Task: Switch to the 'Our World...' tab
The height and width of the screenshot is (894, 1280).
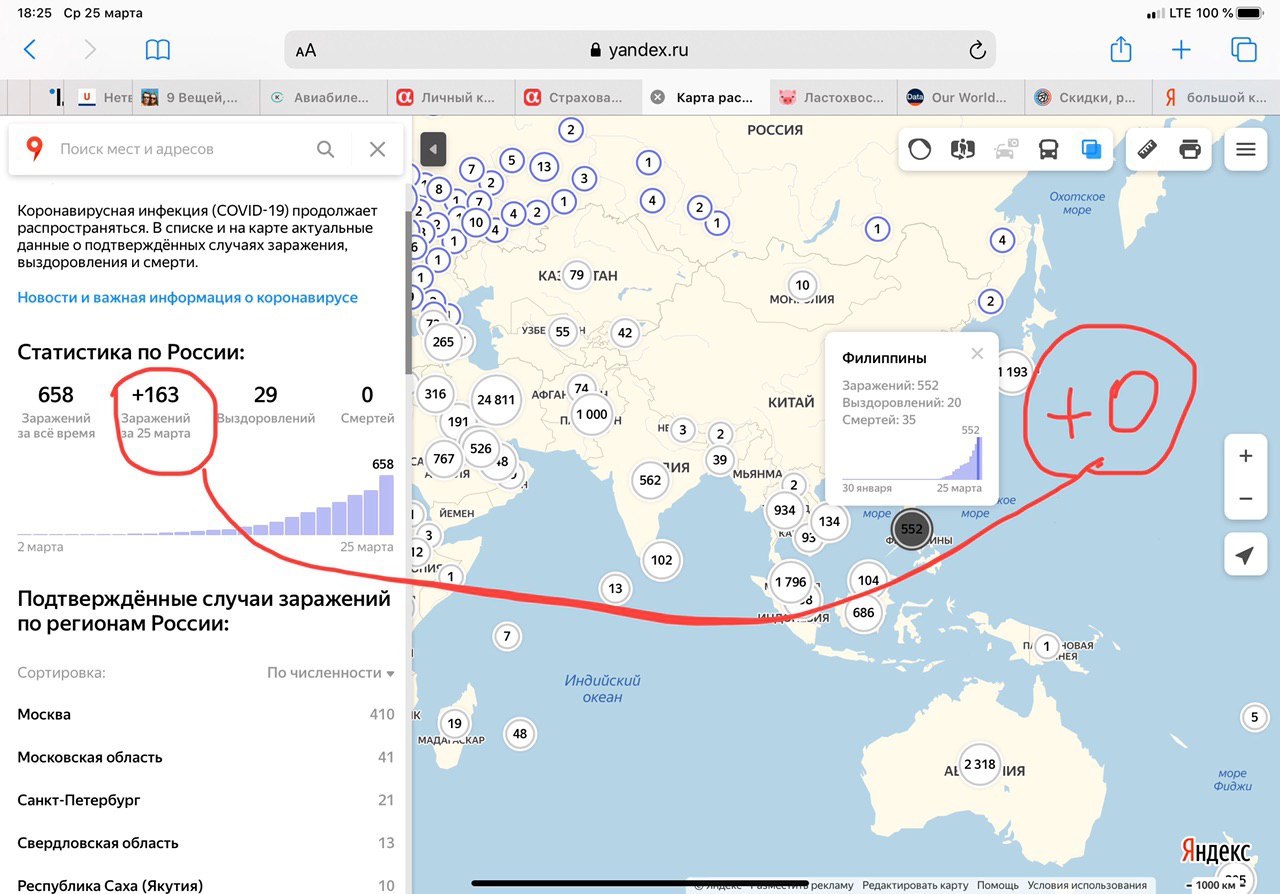Action: 960,97
